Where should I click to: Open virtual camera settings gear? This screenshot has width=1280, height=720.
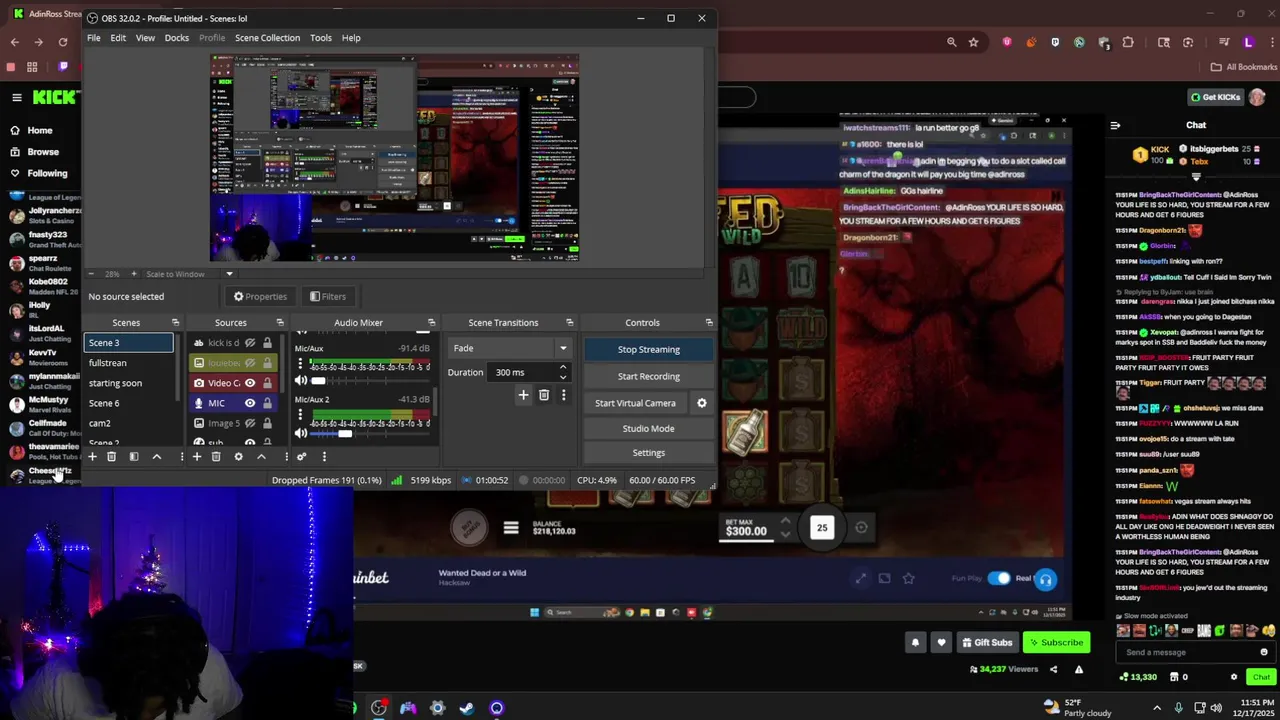pos(701,403)
